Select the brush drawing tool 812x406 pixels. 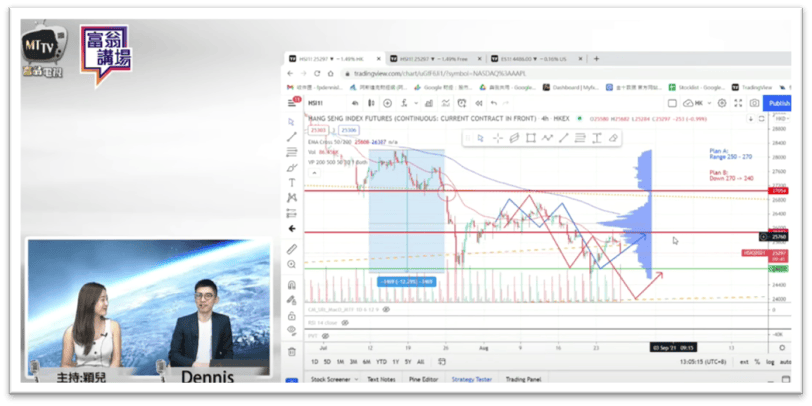pos(292,168)
